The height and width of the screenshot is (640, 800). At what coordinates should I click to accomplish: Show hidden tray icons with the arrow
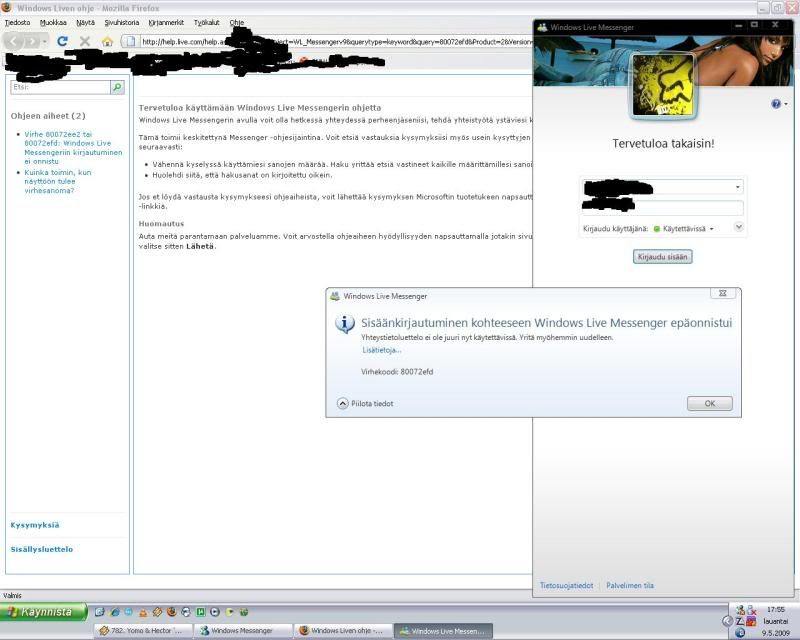(x=728, y=621)
